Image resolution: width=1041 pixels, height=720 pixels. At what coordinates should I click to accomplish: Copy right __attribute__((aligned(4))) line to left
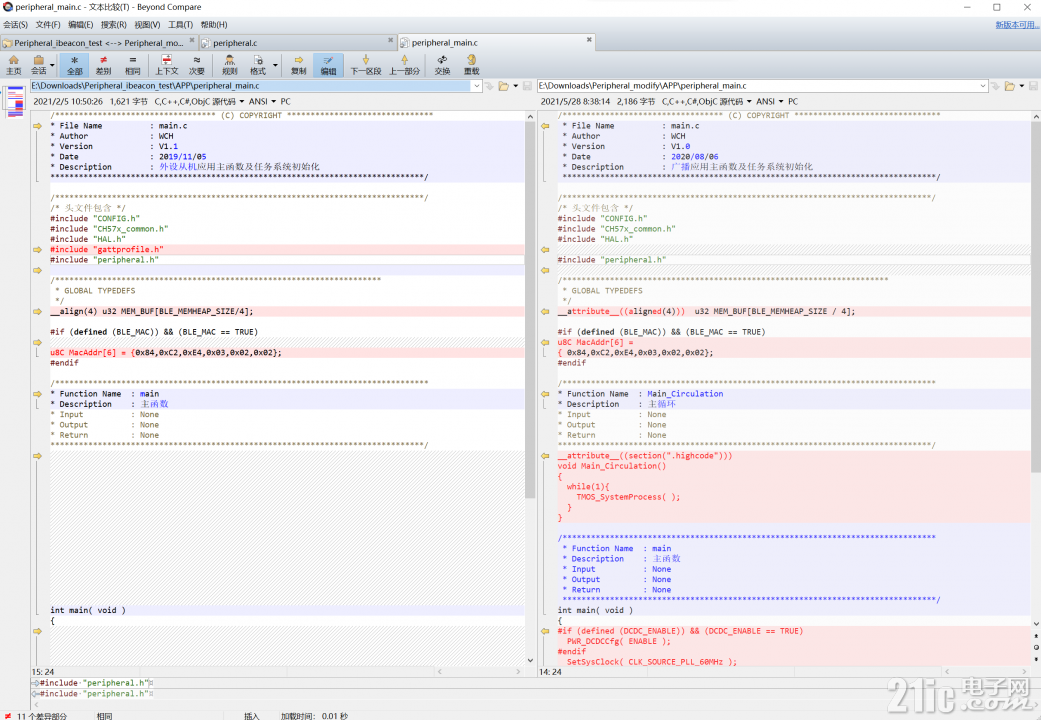tap(545, 312)
